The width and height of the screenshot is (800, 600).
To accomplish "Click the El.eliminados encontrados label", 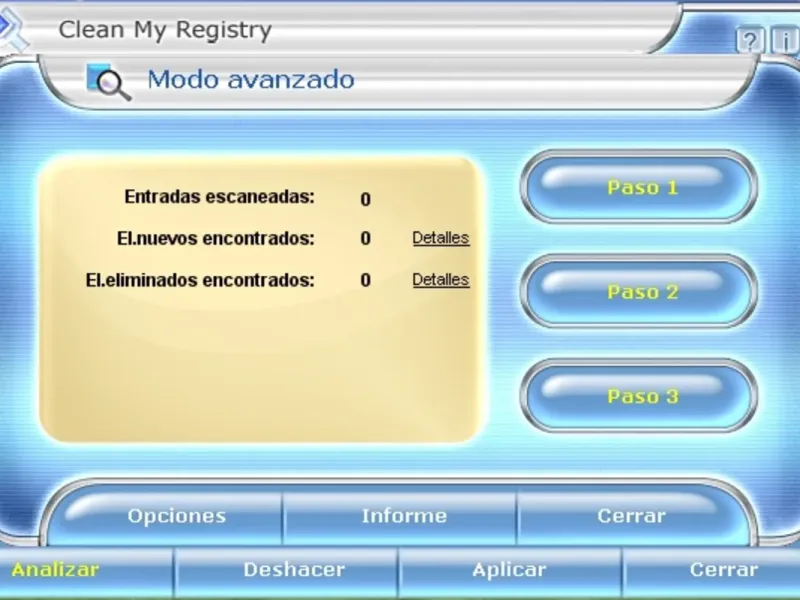I will [x=200, y=280].
